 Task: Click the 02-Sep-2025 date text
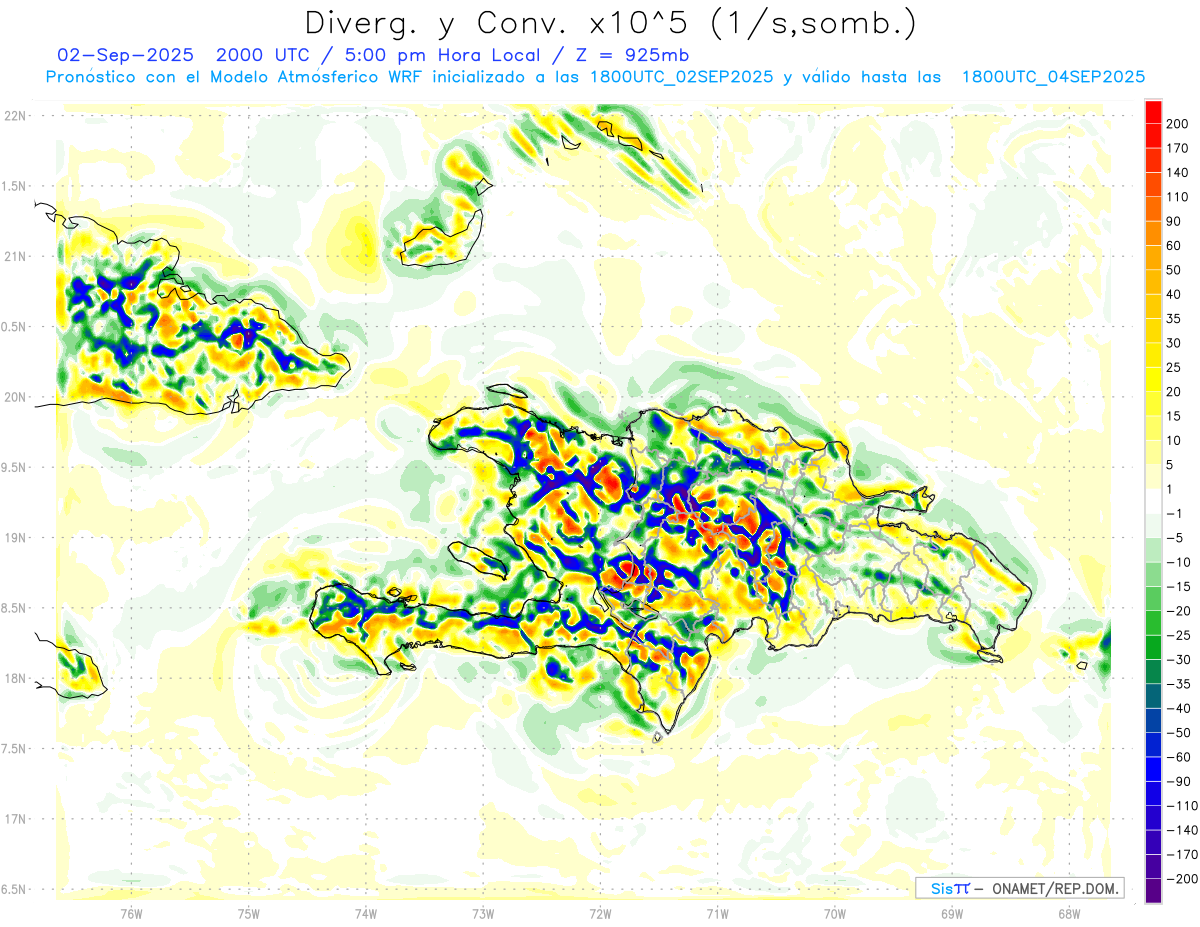coord(126,55)
